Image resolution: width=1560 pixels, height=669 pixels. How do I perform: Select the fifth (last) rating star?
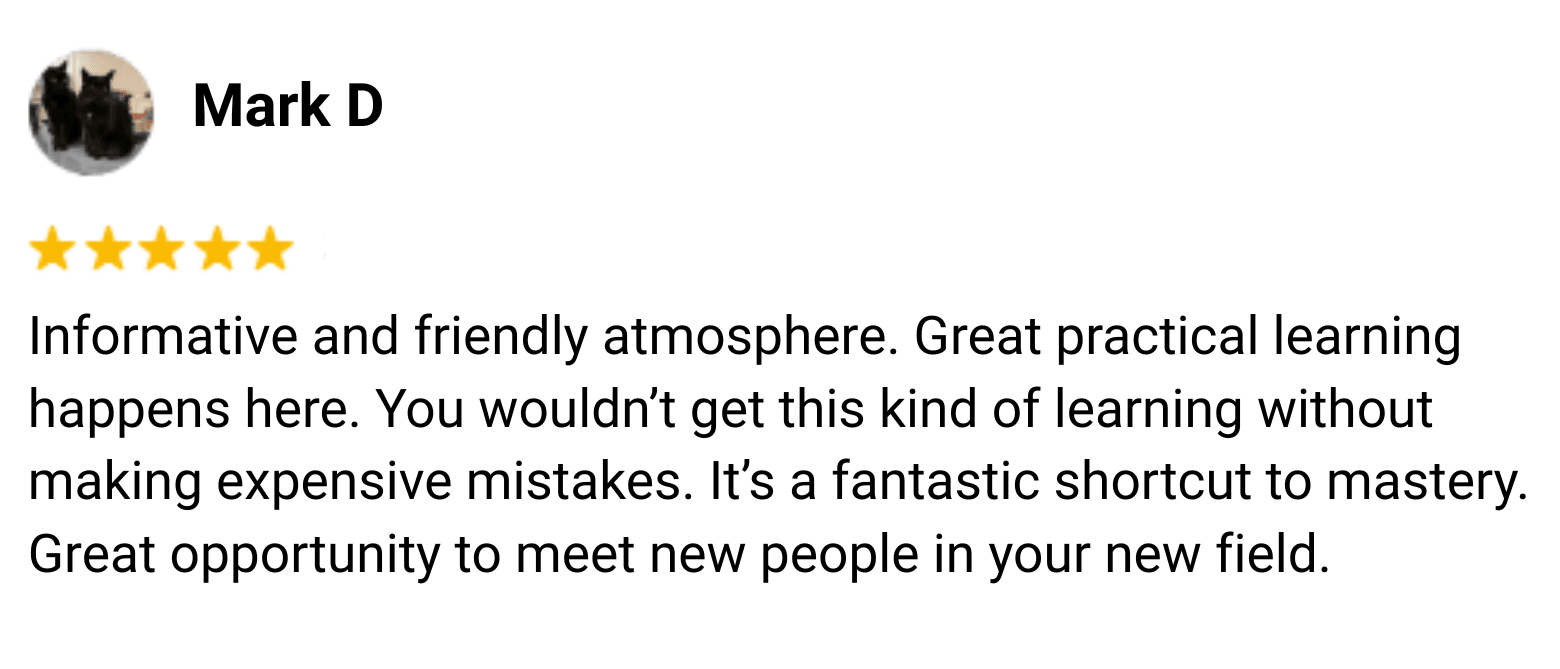(x=269, y=250)
